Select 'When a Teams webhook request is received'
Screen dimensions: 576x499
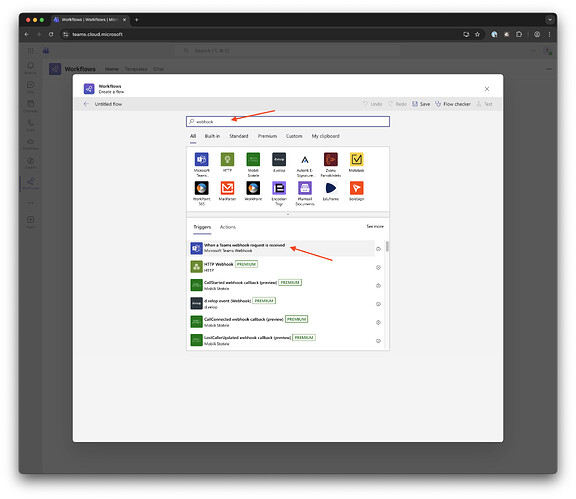coord(282,248)
